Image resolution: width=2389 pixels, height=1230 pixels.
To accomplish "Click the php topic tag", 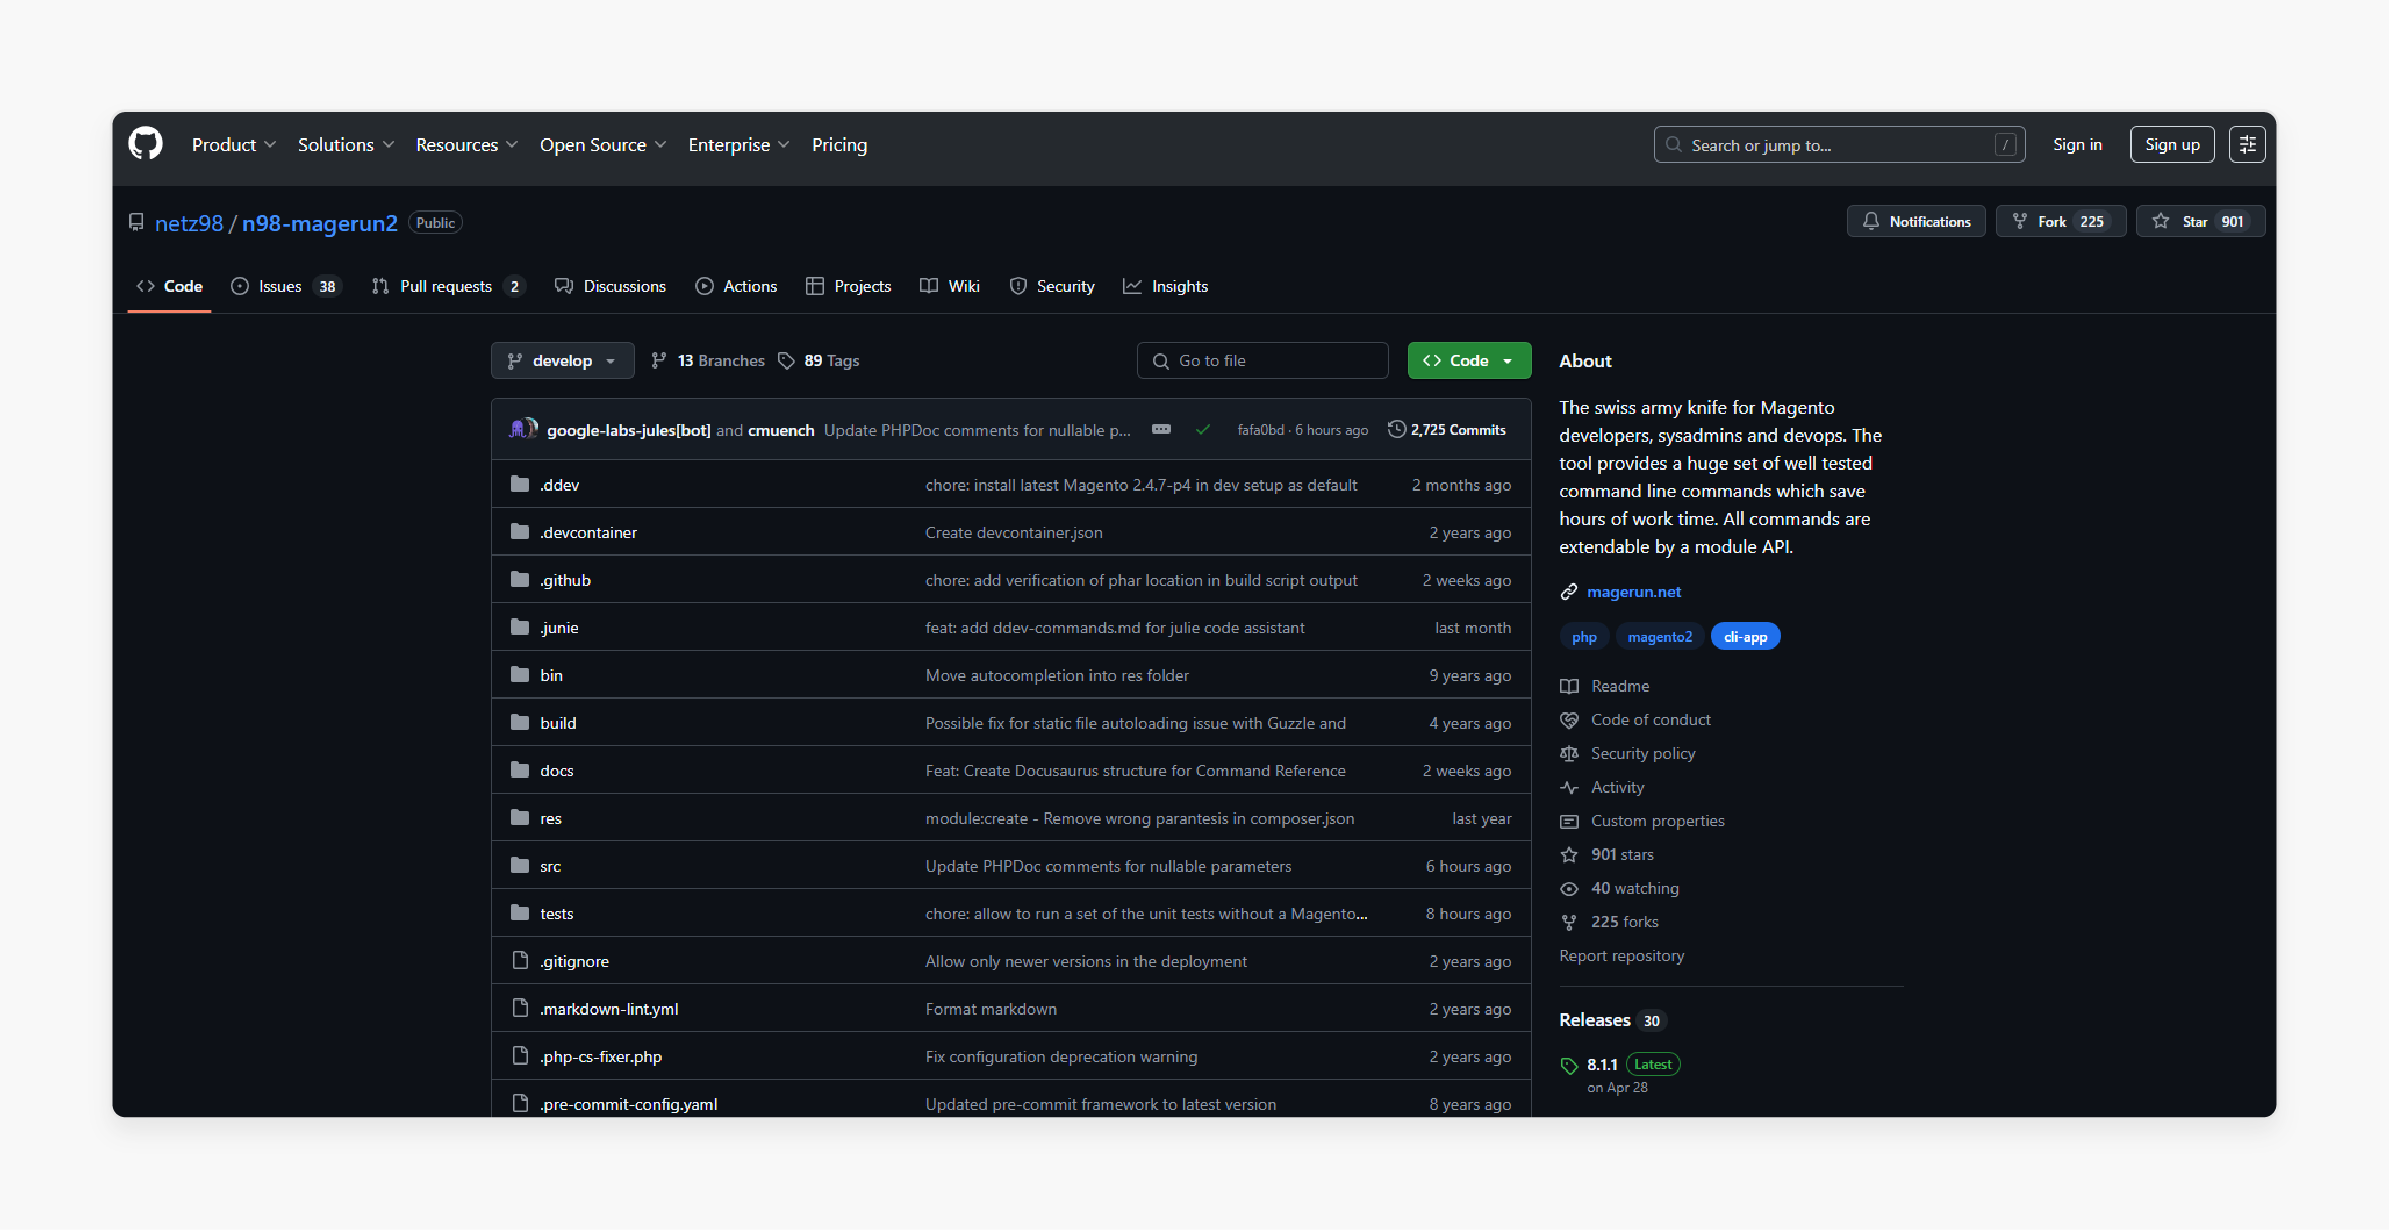I will coord(1584,637).
